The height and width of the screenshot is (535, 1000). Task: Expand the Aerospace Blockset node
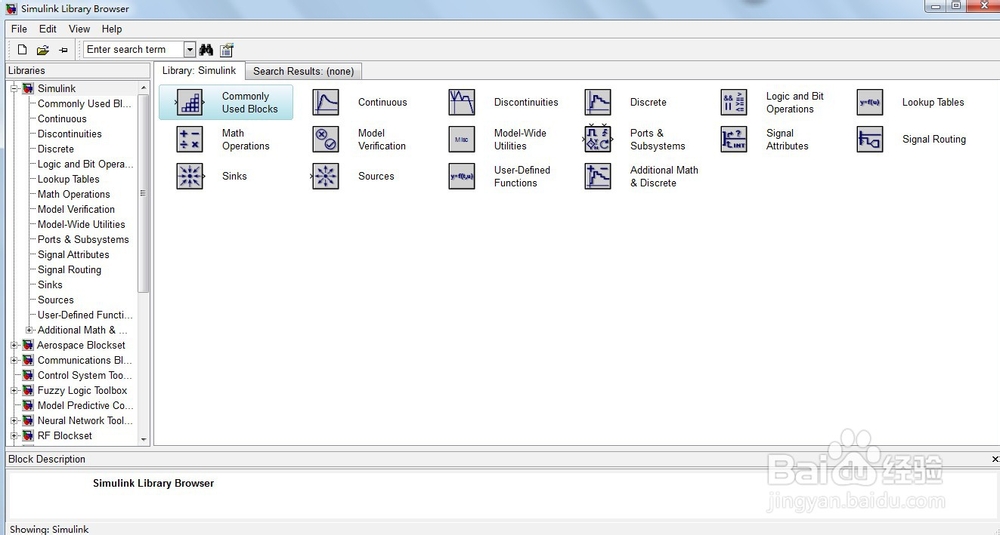pos(14,345)
